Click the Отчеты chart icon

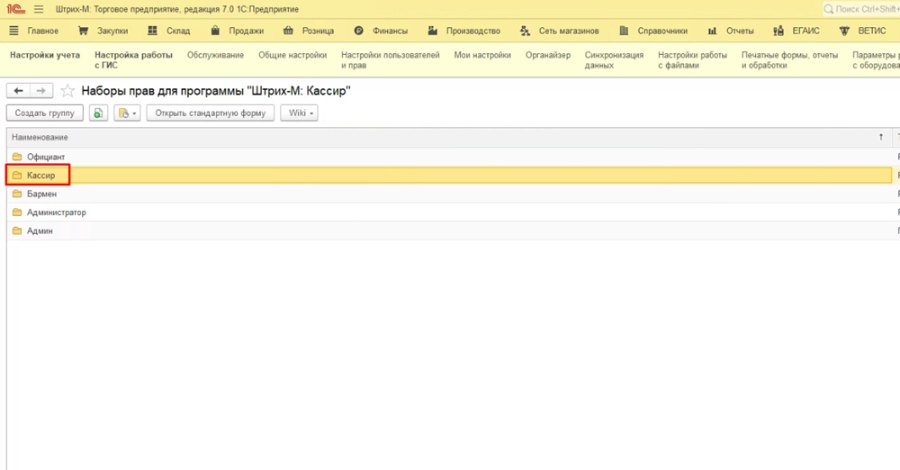(712, 30)
